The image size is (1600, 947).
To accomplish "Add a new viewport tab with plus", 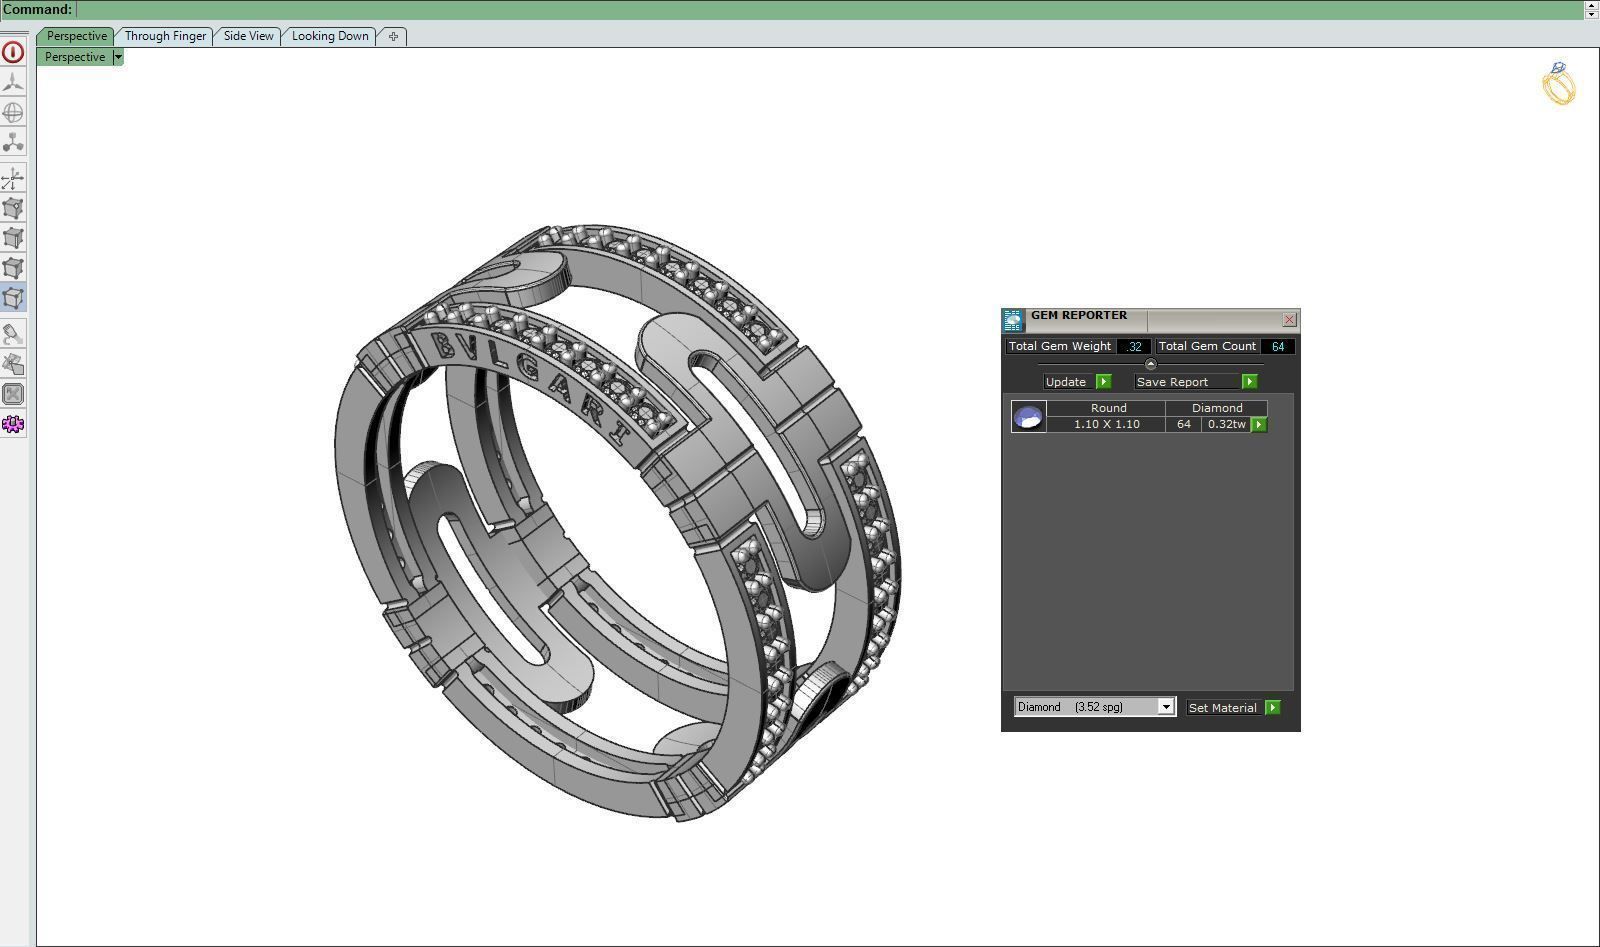I will [x=393, y=36].
